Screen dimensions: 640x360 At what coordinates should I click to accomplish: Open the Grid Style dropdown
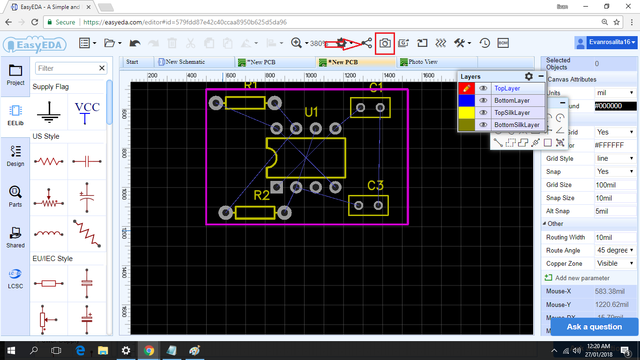615,158
